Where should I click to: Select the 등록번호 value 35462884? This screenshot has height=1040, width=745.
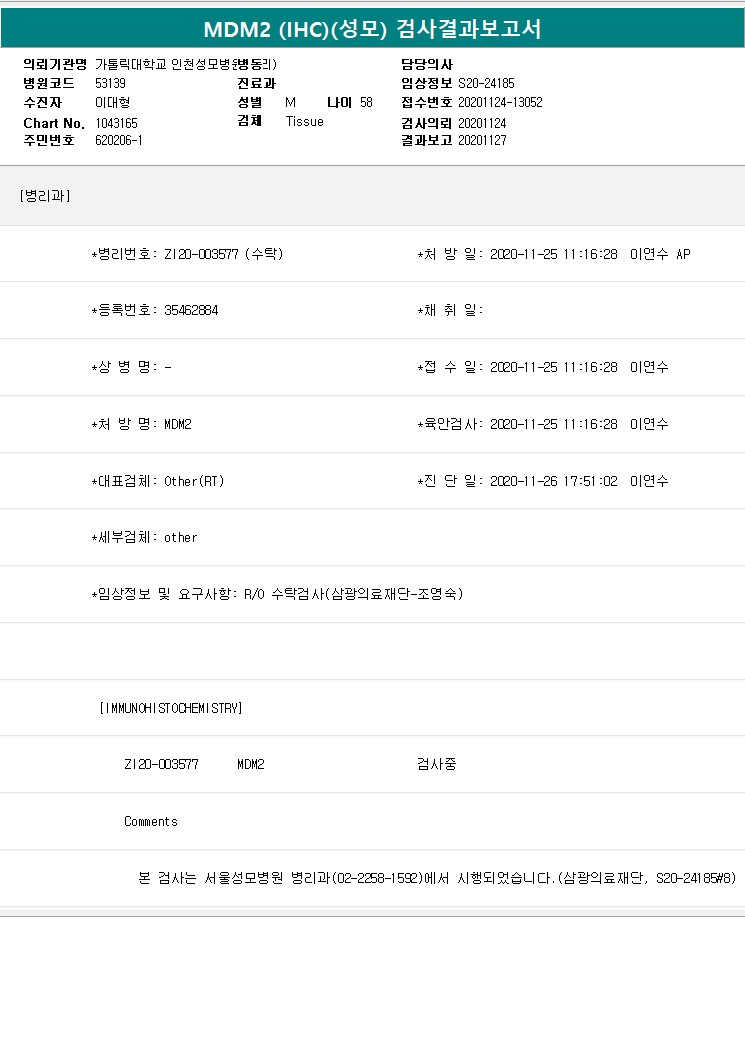(191, 310)
